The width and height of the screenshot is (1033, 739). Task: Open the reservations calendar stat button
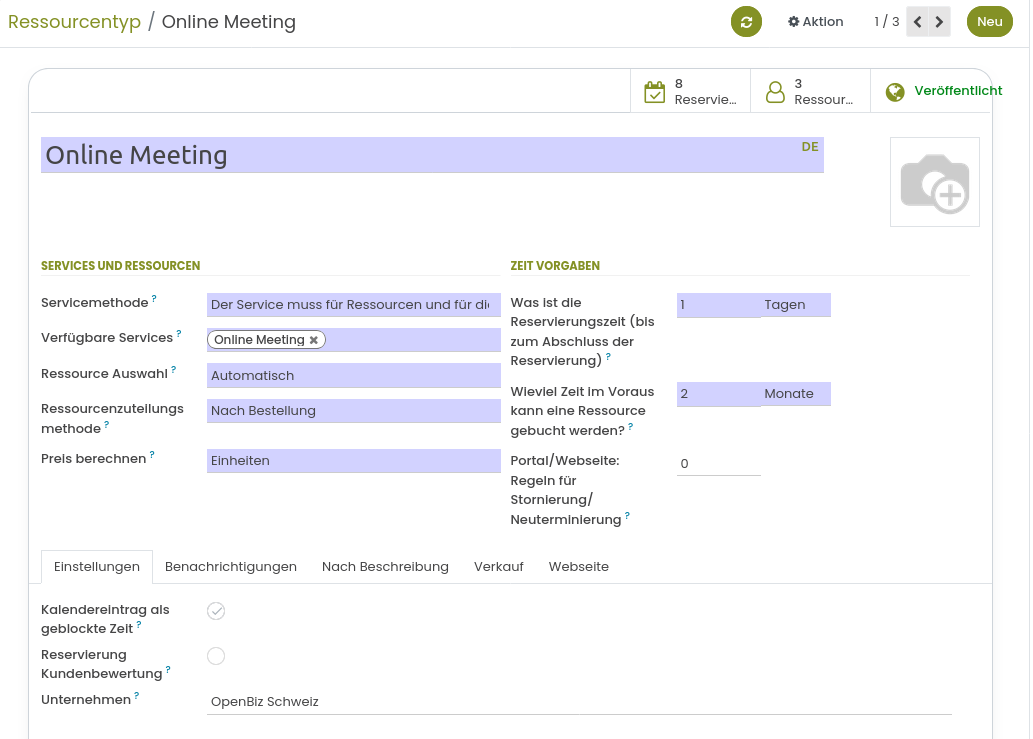(690, 92)
